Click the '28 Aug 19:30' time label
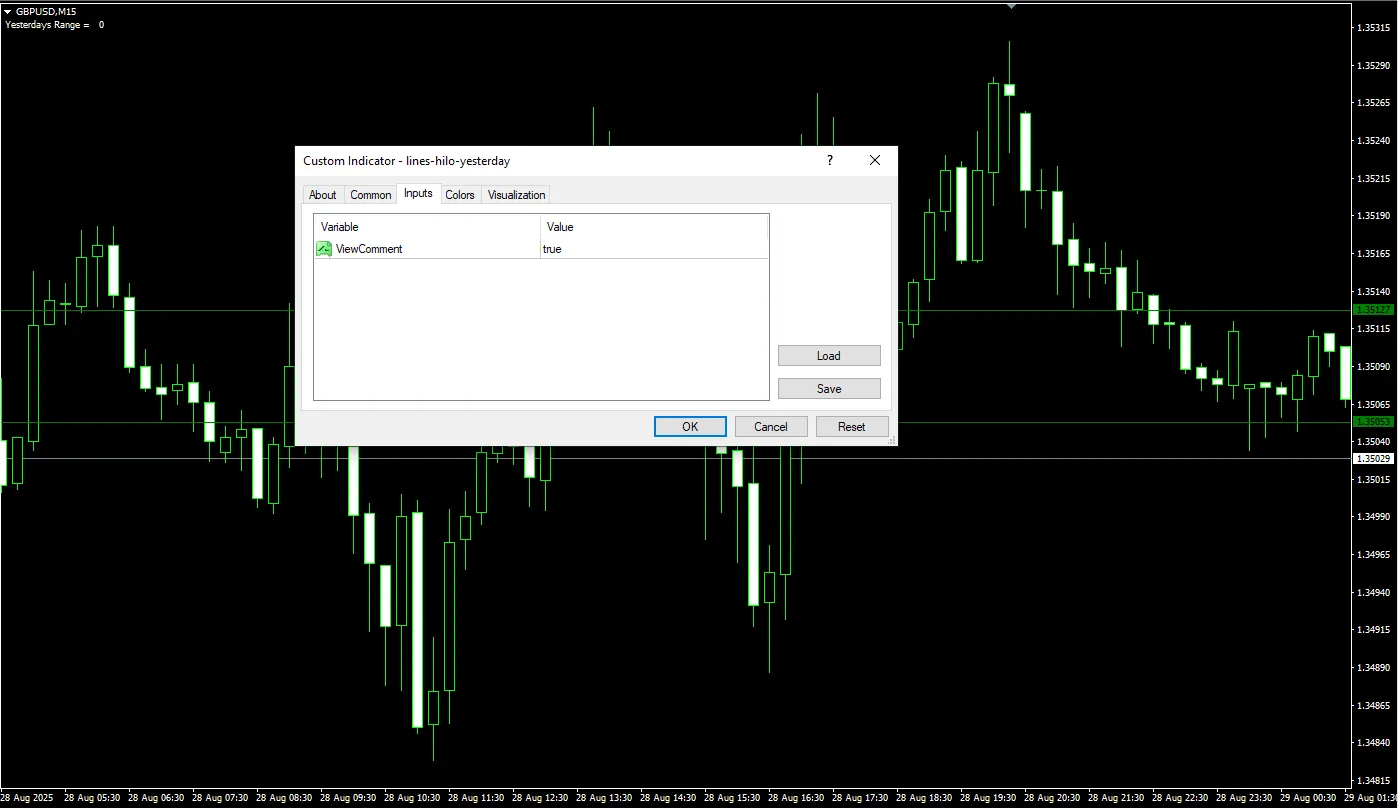 tap(989, 798)
